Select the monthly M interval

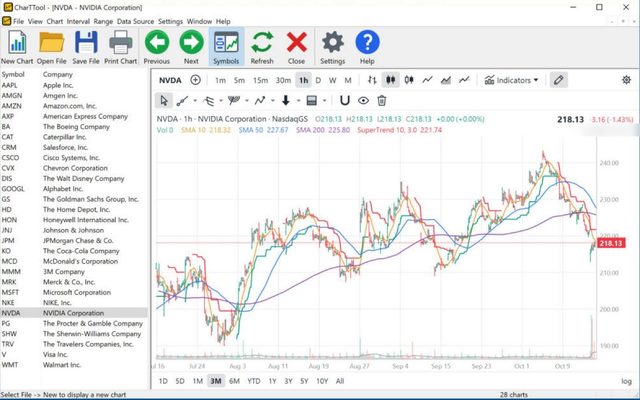(348, 80)
